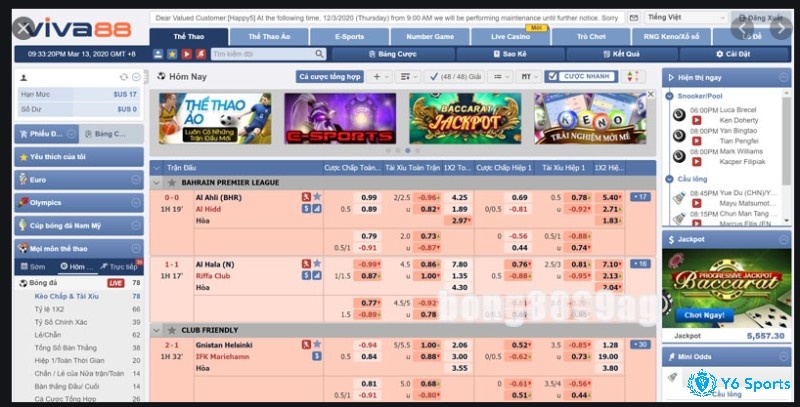Image resolution: width=800 pixels, height=407 pixels.
Task: Star the Al Ahli (BHR) match as favorite
Action: tap(317, 197)
